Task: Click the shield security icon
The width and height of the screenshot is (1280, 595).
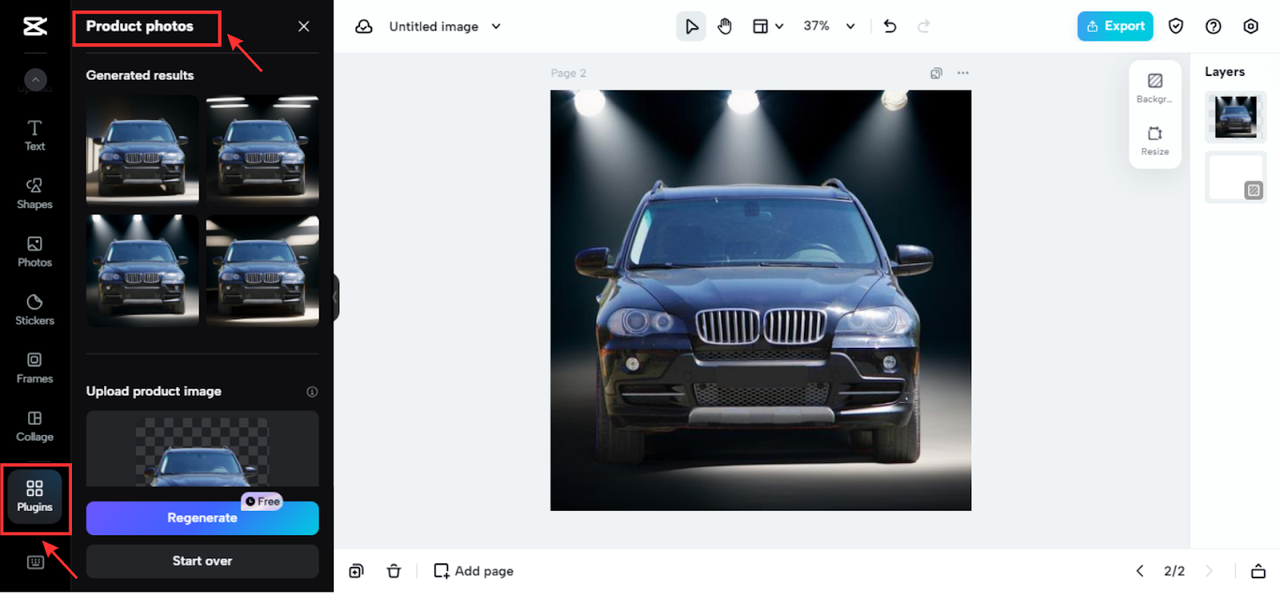Action: [1177, 26]
